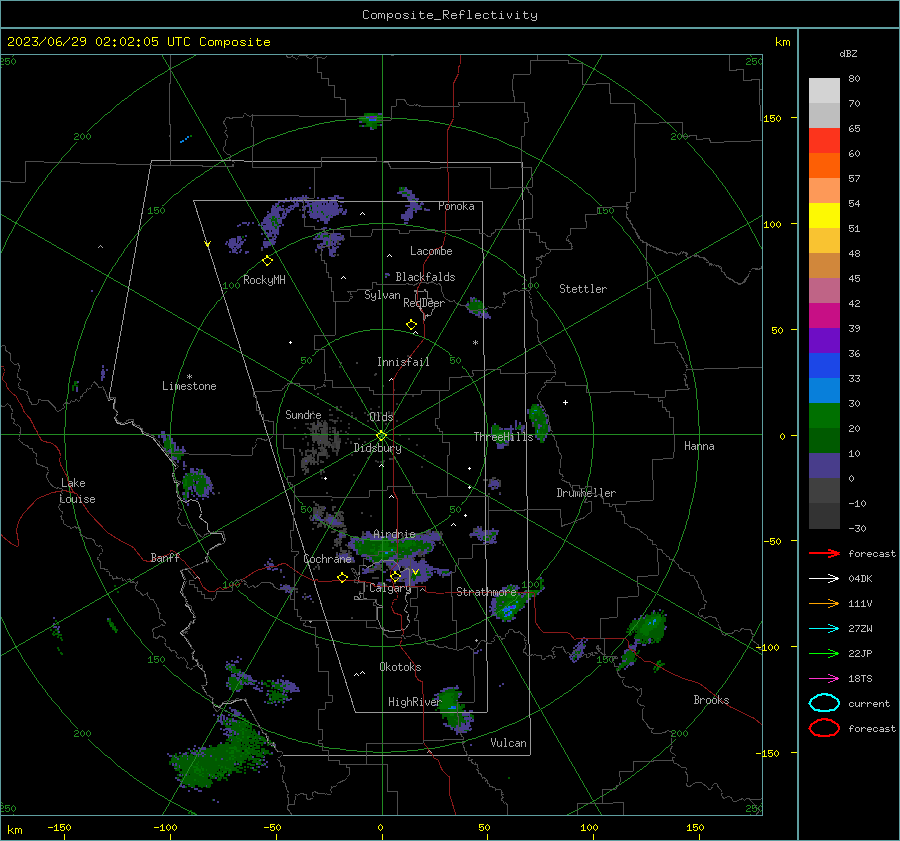Click the dBZ scale heading

point(848,53)
